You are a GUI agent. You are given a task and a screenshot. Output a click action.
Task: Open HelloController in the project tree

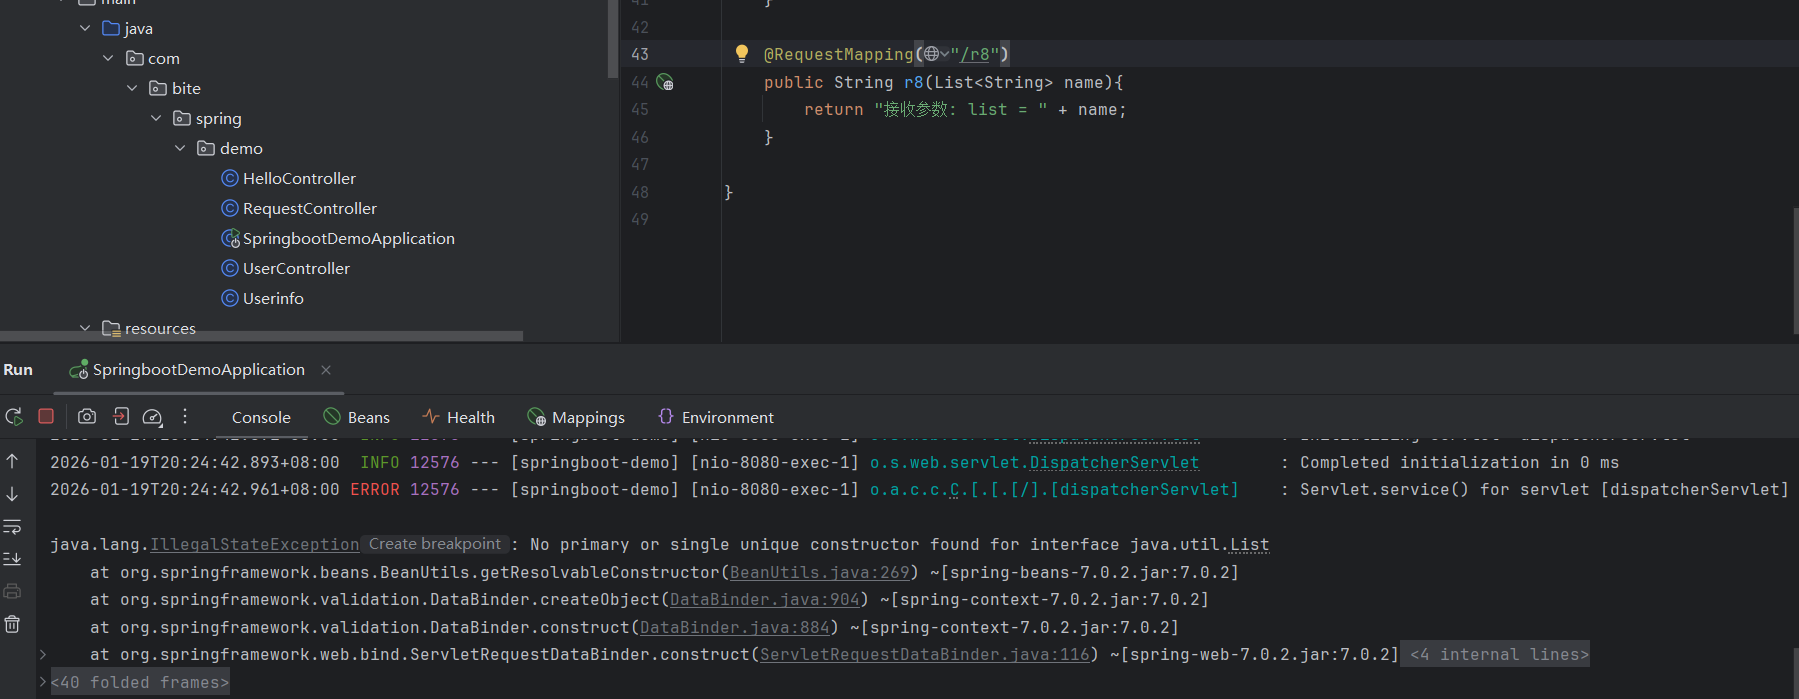(299, 178)
